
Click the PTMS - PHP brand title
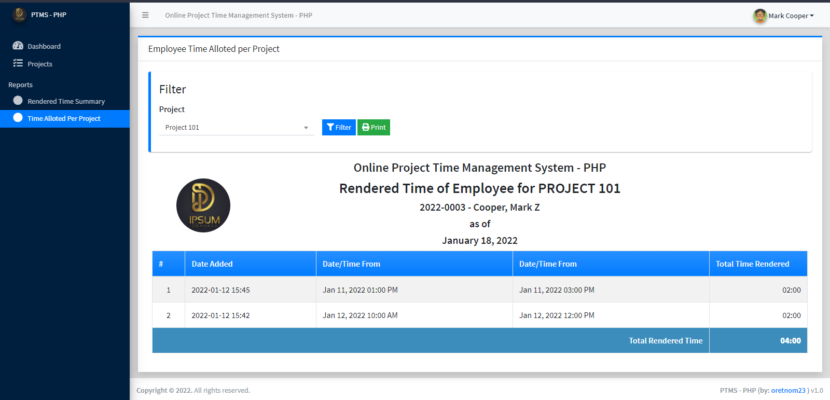click(49, 15)
